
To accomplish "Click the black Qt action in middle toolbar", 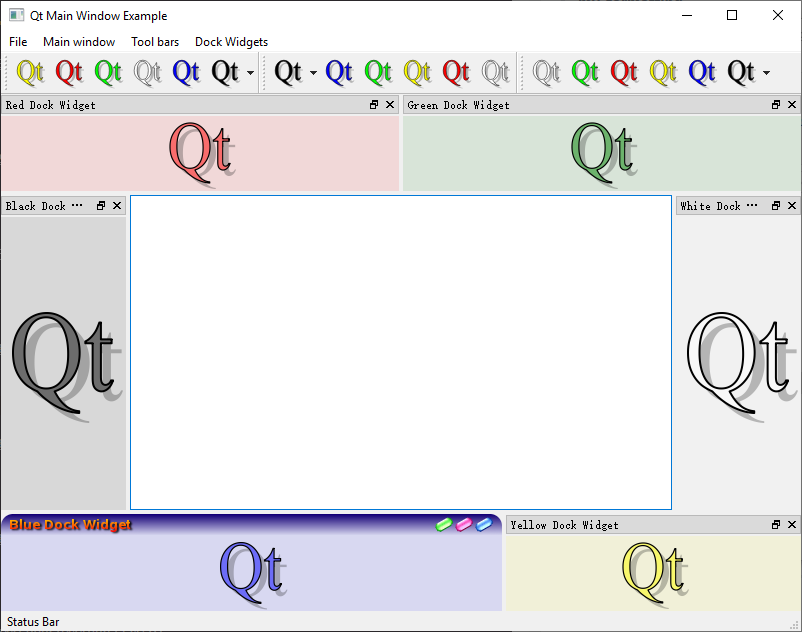I will (x=289, y=72).
